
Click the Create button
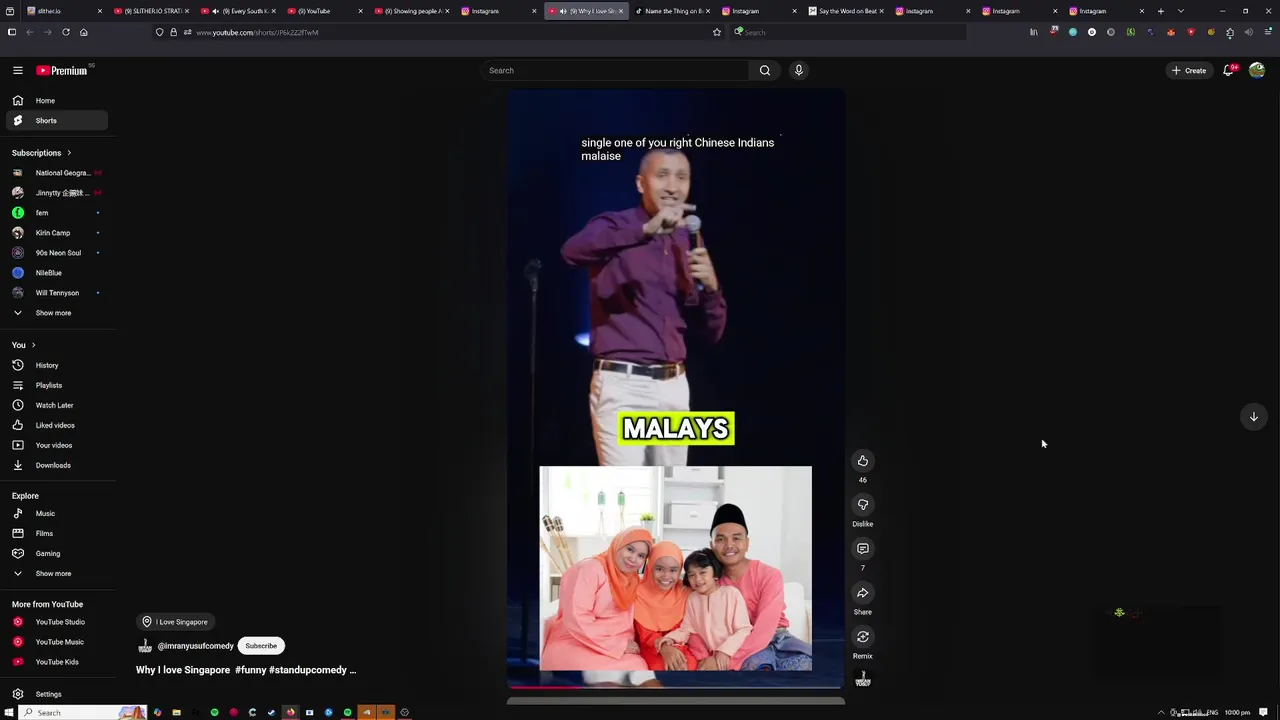click(x=1189, y=70)
